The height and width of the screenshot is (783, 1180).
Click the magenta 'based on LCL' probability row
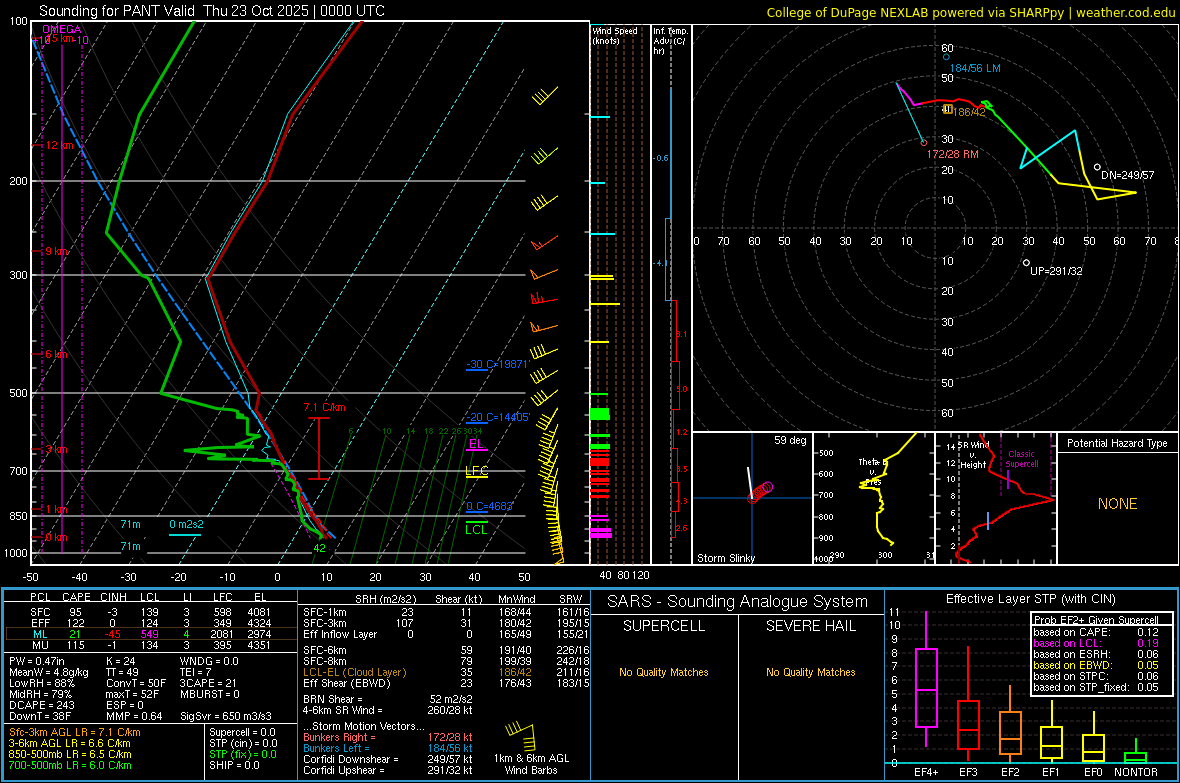(x=1096, y=644)
